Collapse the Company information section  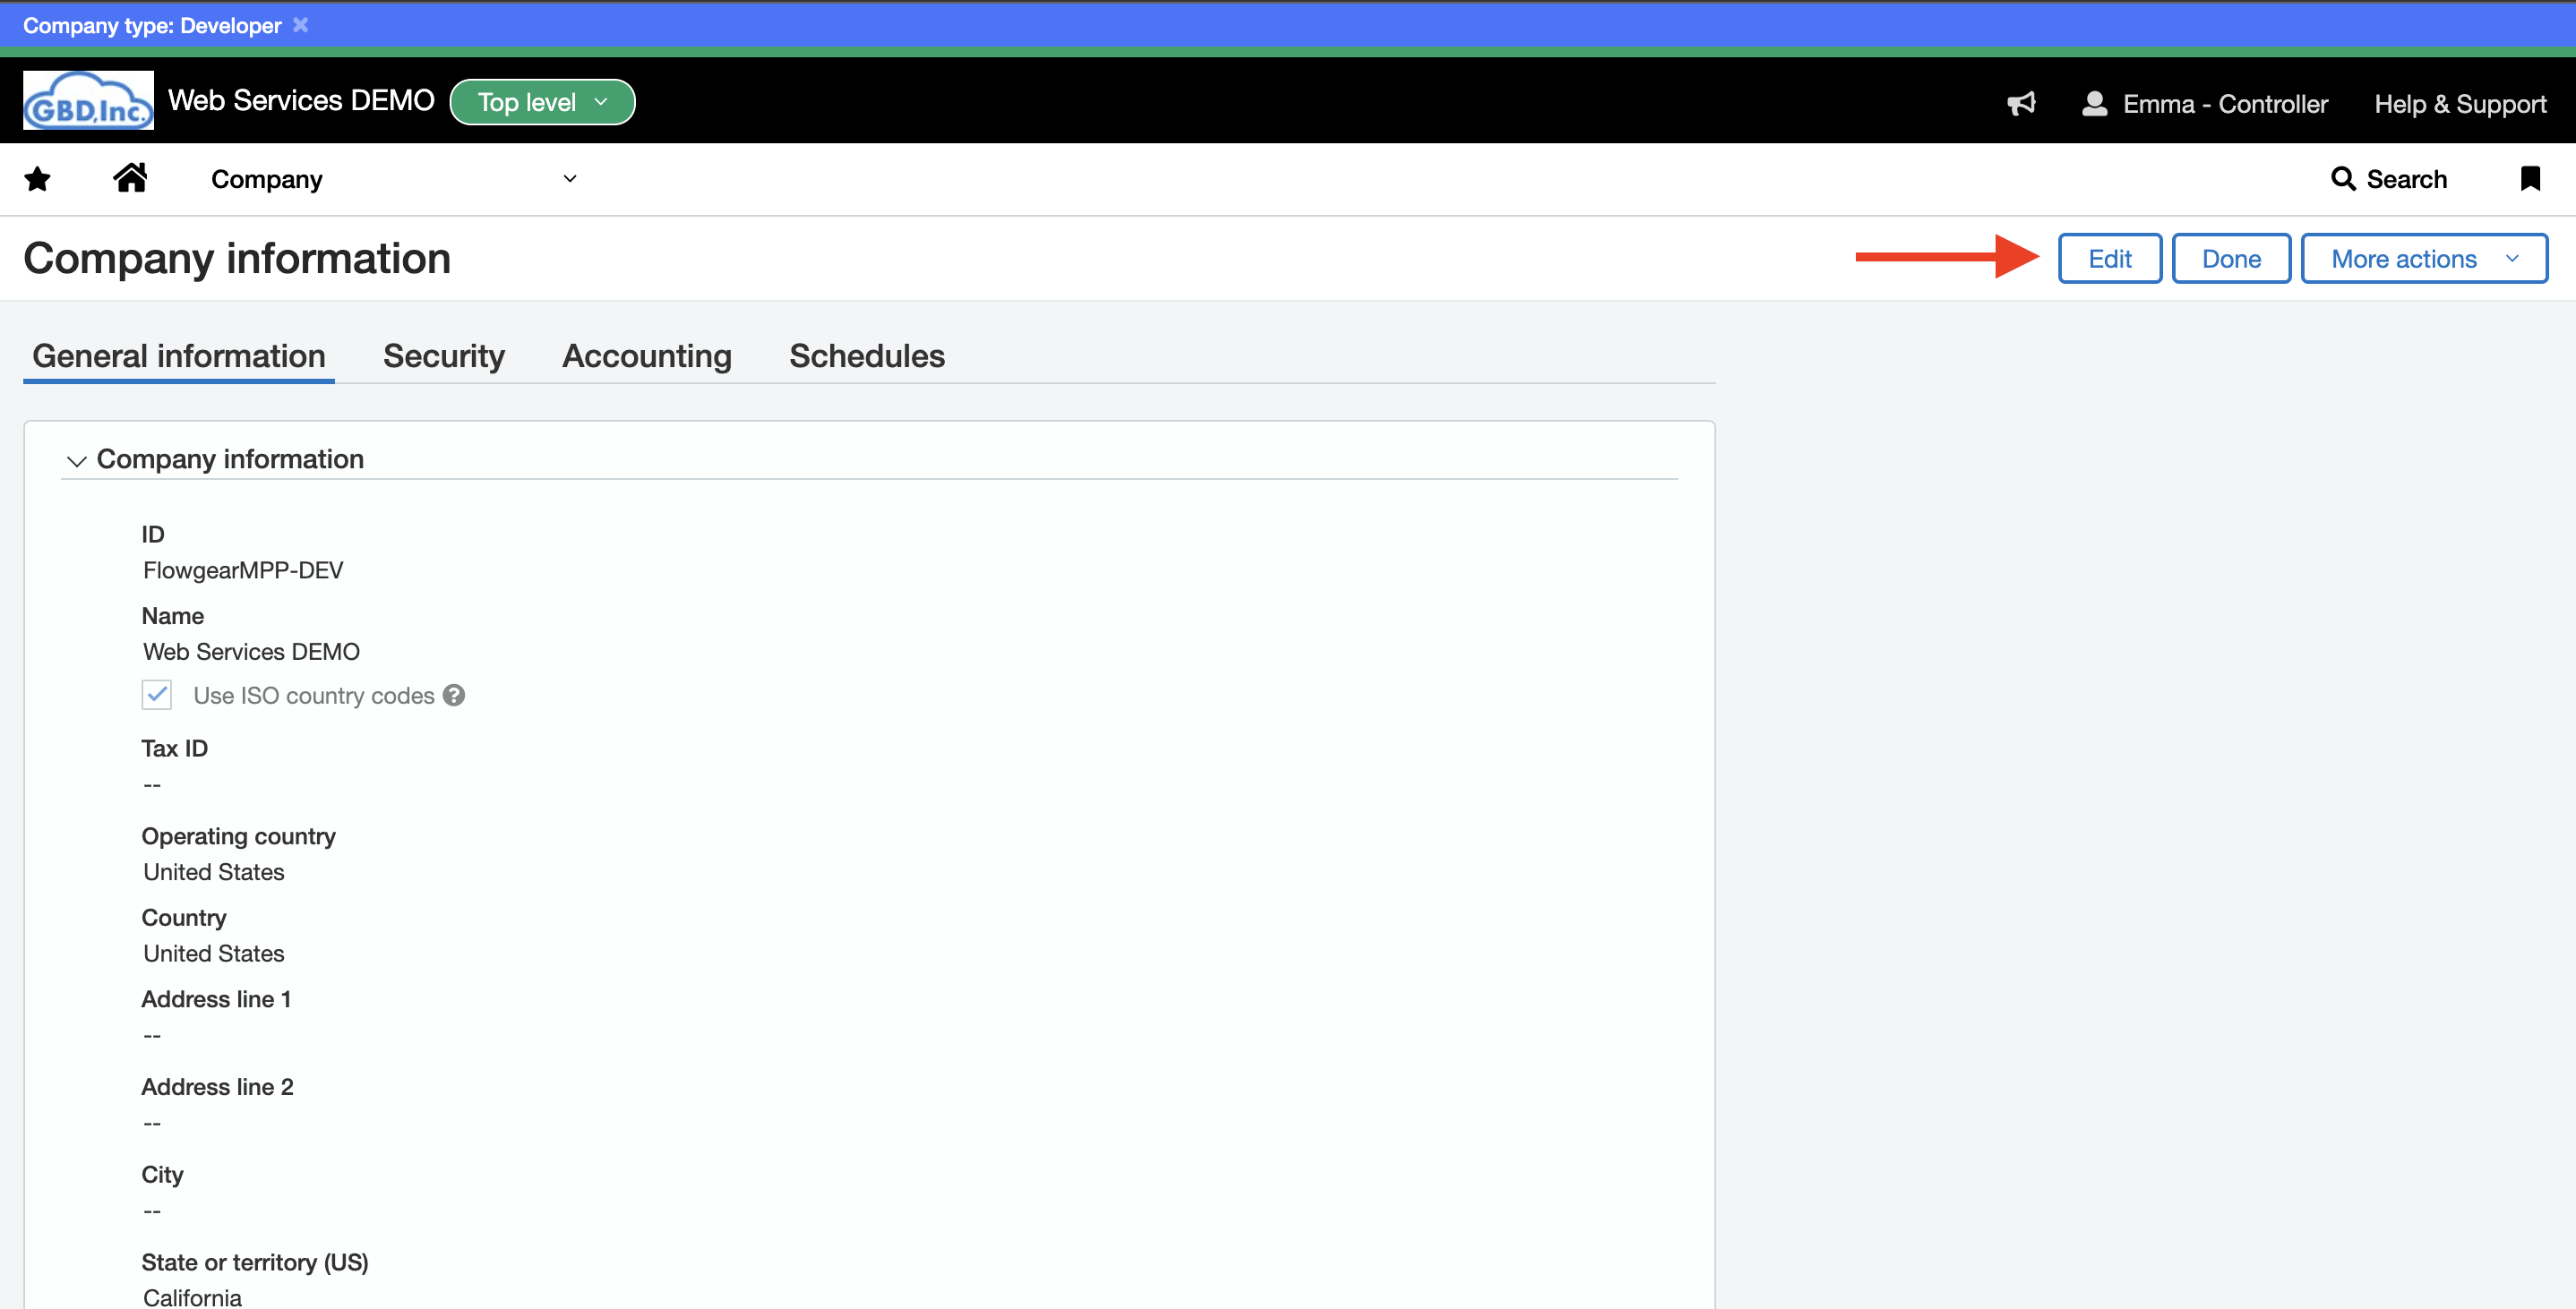(x=76, y=460)
